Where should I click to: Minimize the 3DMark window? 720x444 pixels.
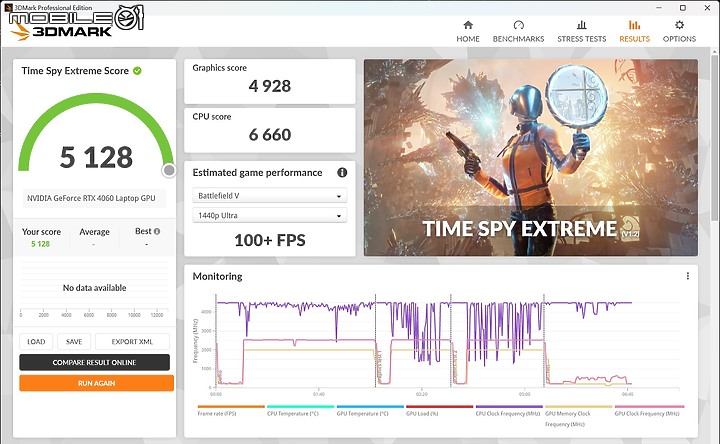click(659, 8)
